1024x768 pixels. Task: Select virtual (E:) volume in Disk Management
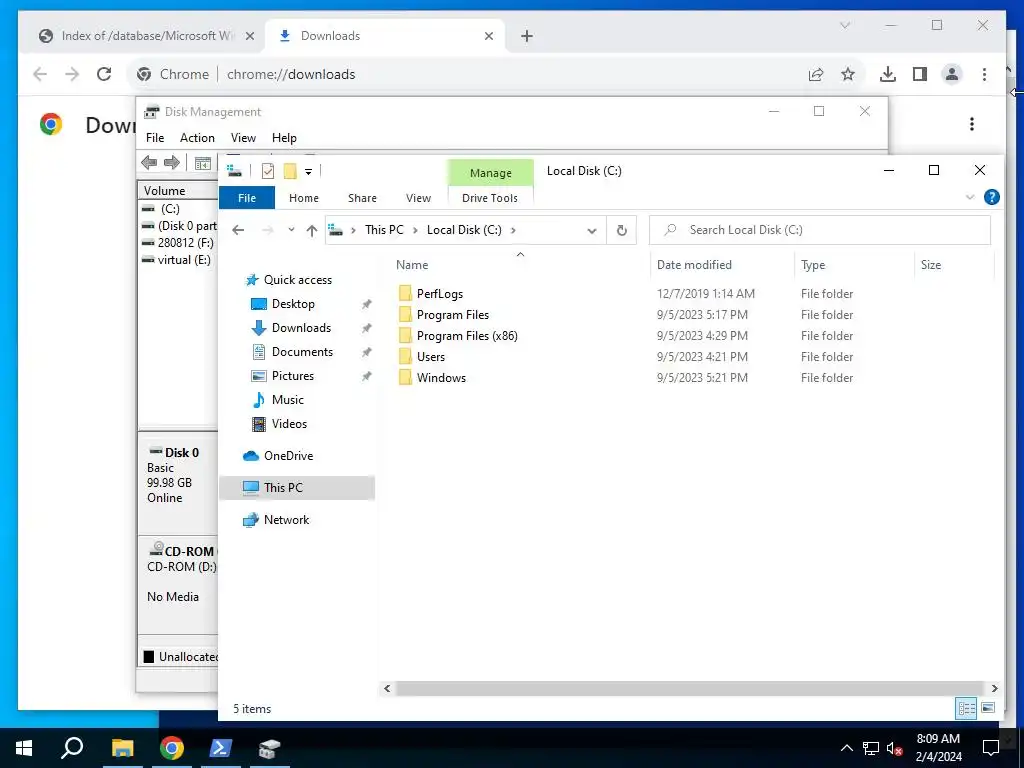click(x=178, y=260)
